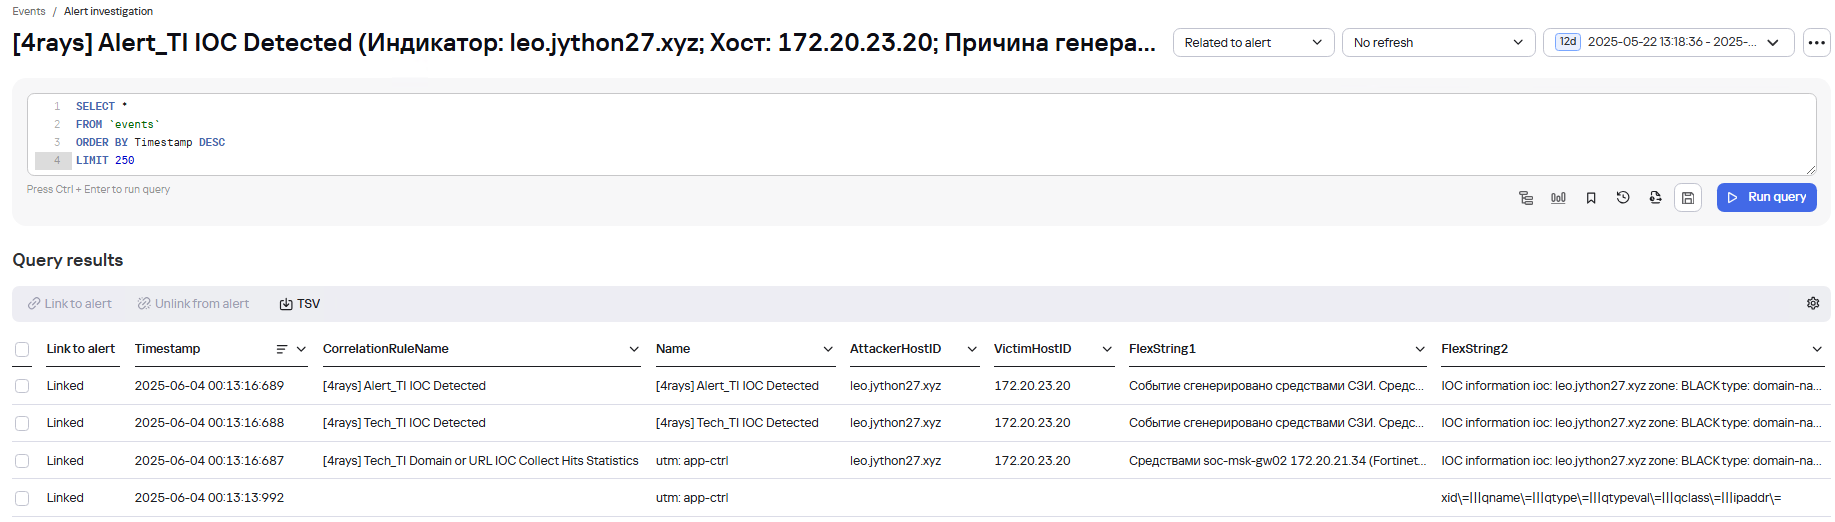This screenshot has width=1835, height=522.
Task: Click the bookmark icon in query toolbar
Action: 1591,198
